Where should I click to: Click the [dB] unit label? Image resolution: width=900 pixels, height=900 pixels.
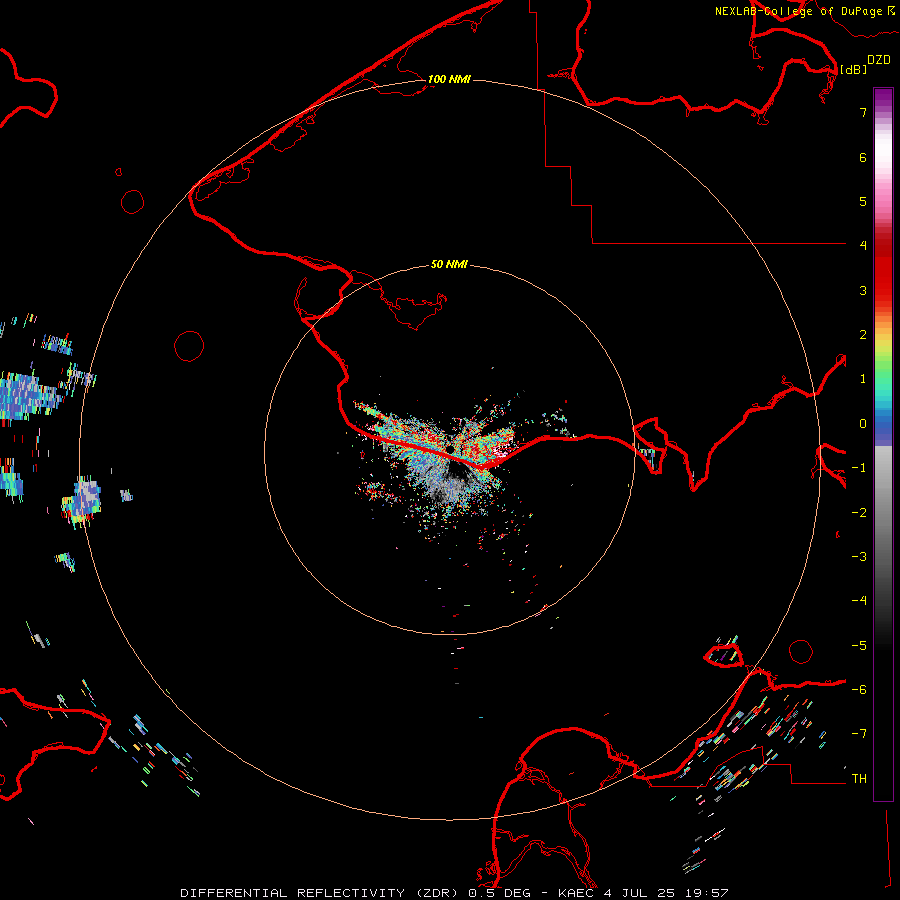[854, 69]
